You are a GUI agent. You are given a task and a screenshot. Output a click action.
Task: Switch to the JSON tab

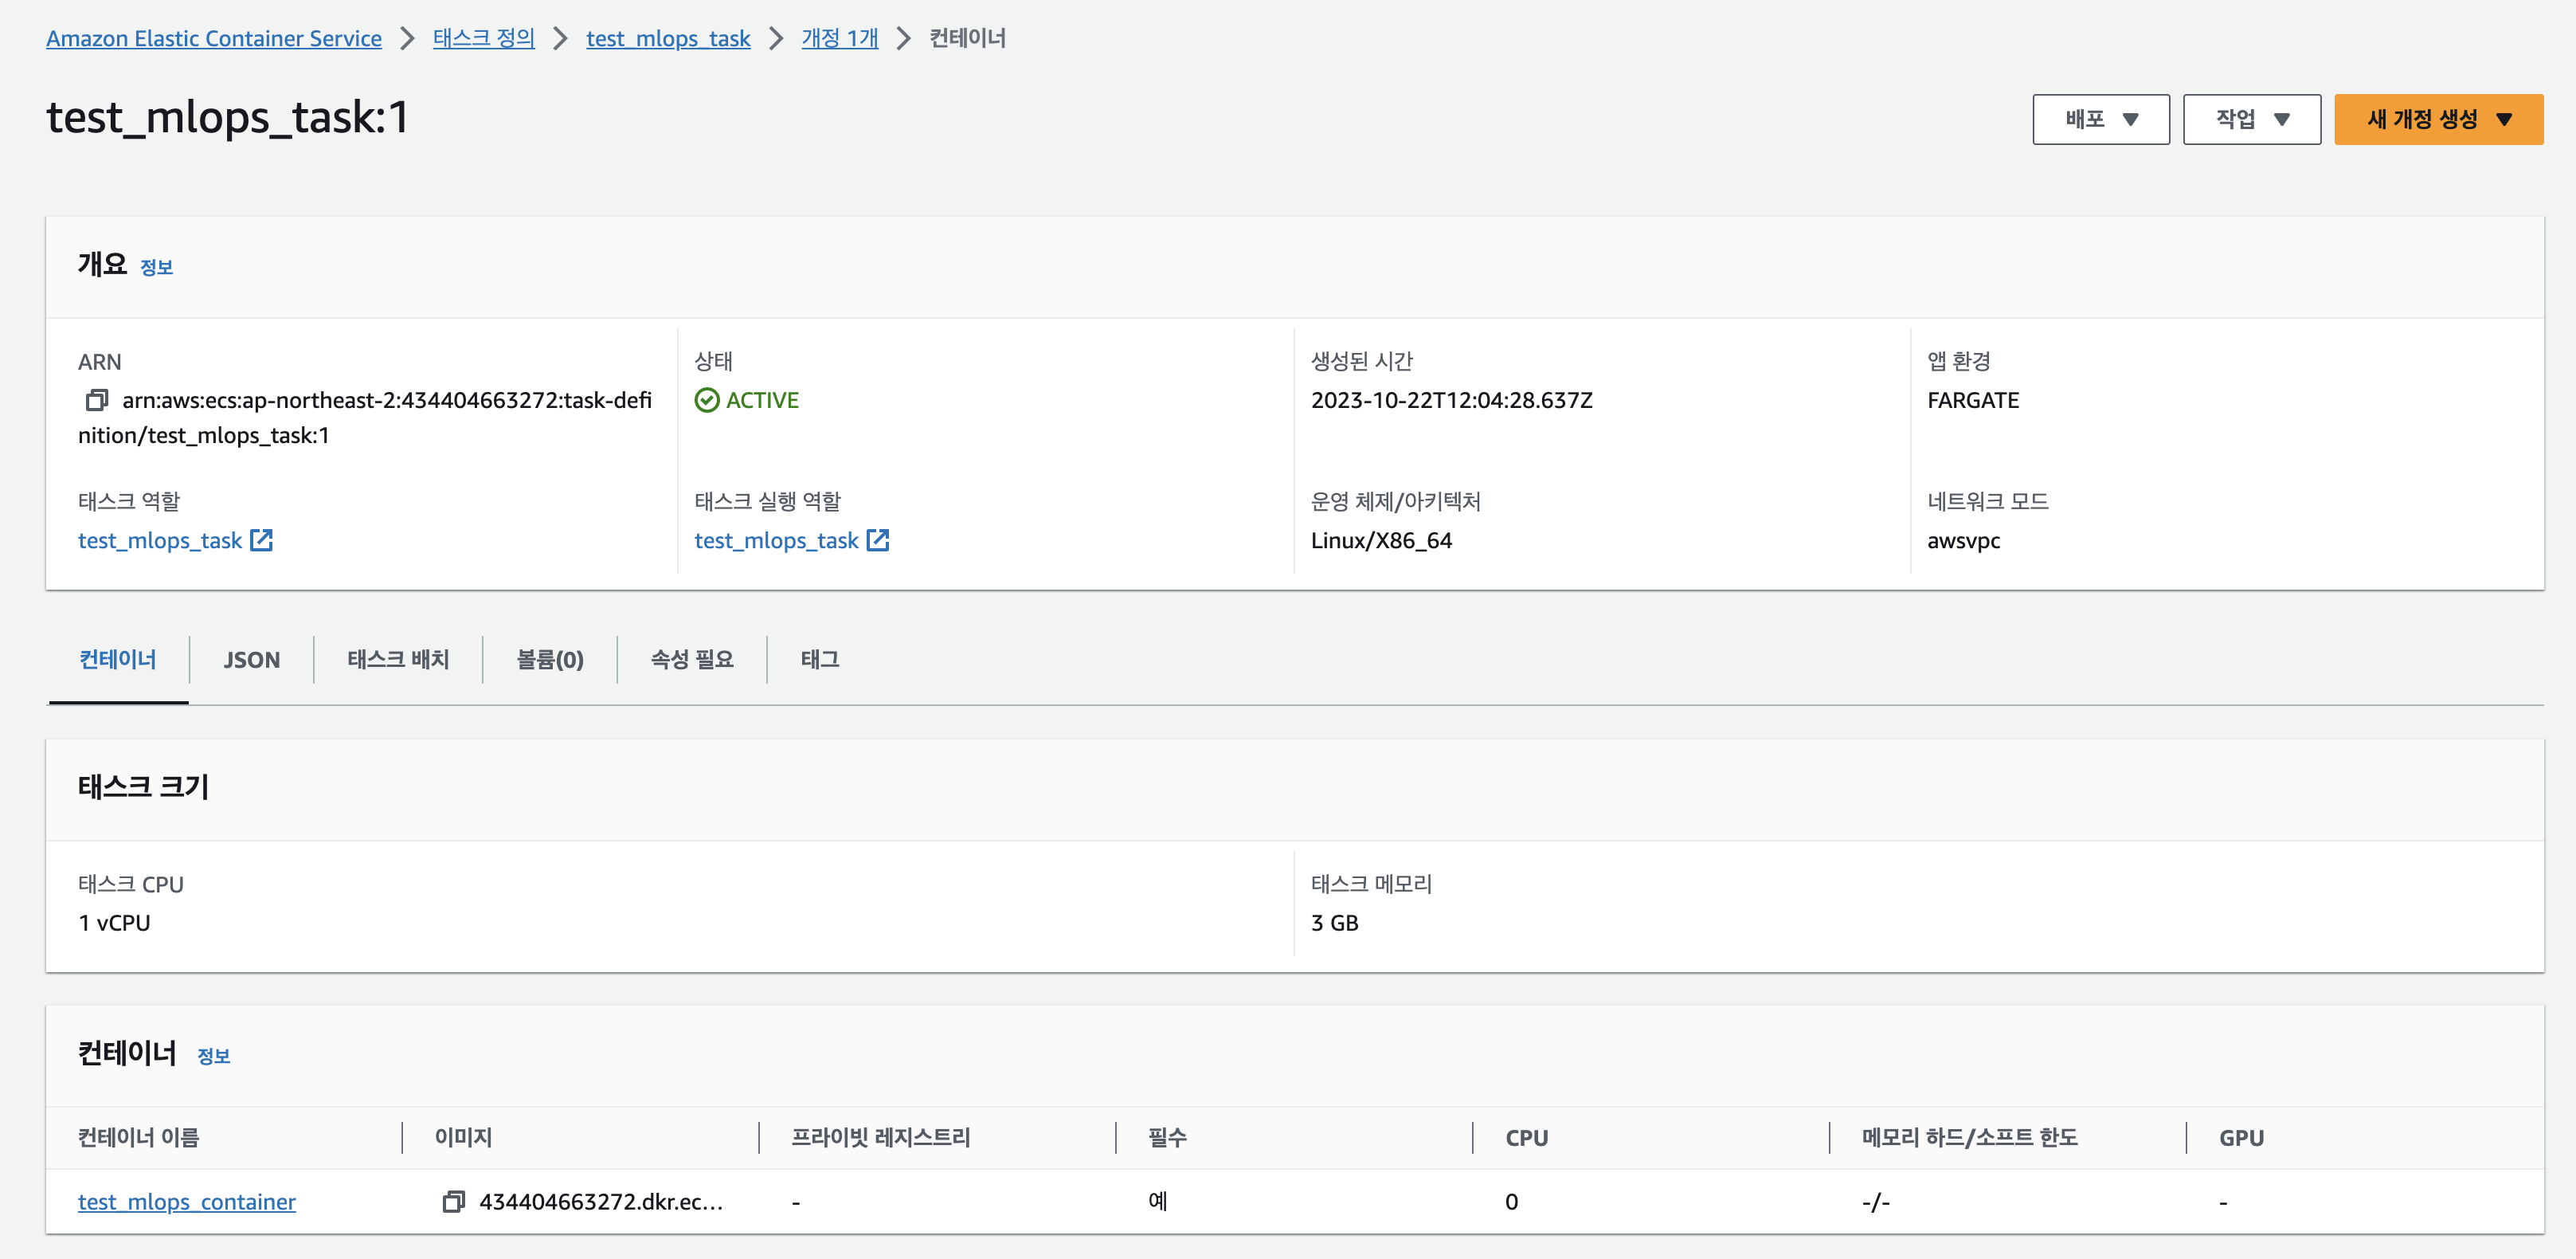point(251,660)
